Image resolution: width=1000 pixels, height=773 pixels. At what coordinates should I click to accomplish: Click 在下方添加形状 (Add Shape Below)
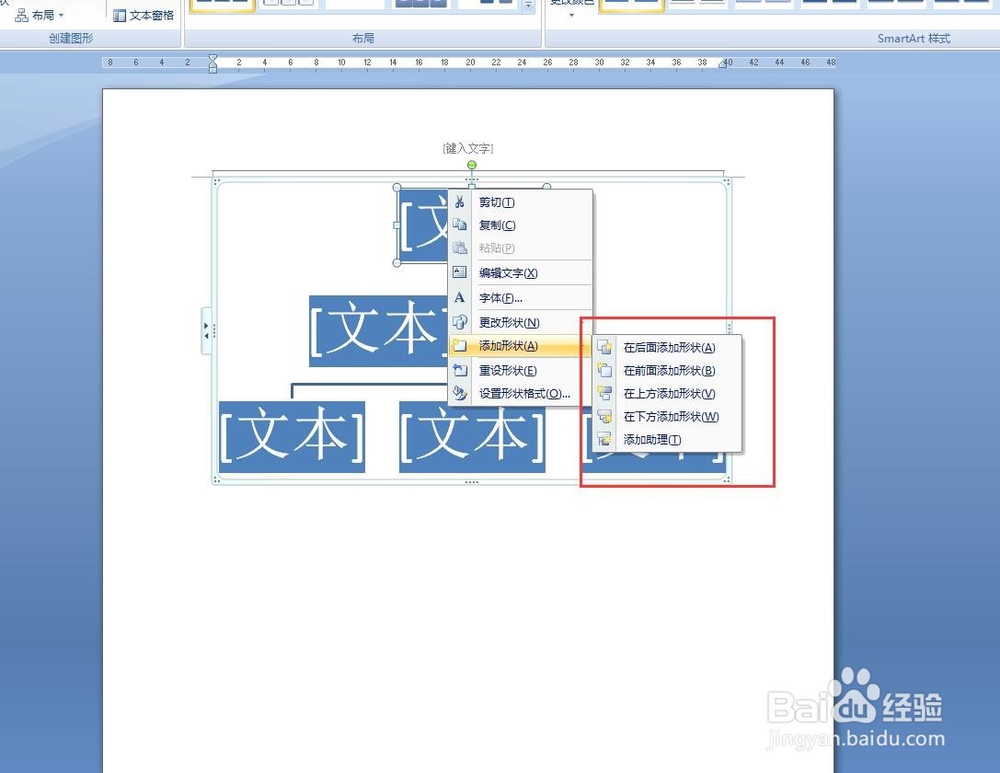tap(672, 417)
